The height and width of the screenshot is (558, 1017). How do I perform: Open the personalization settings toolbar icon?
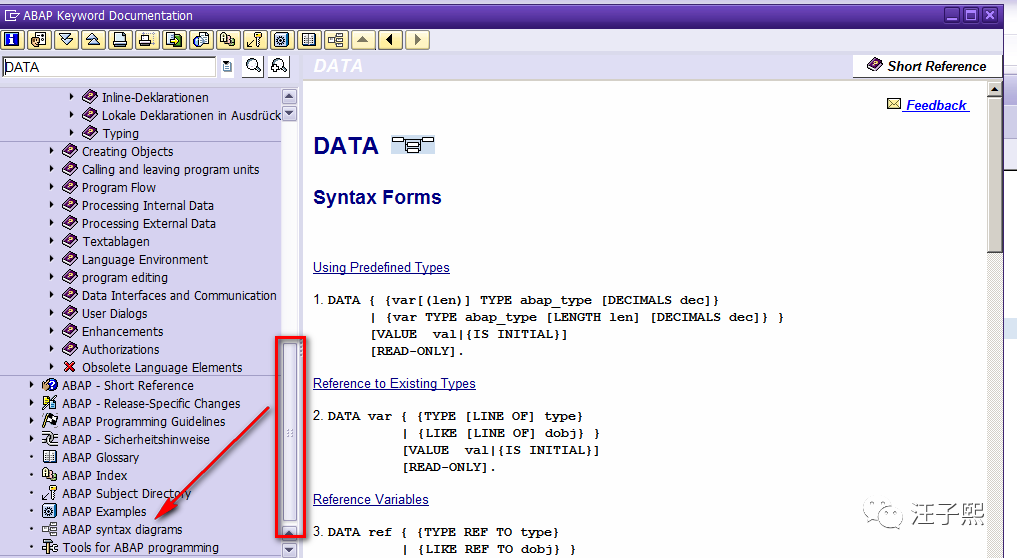pos(39,40)
